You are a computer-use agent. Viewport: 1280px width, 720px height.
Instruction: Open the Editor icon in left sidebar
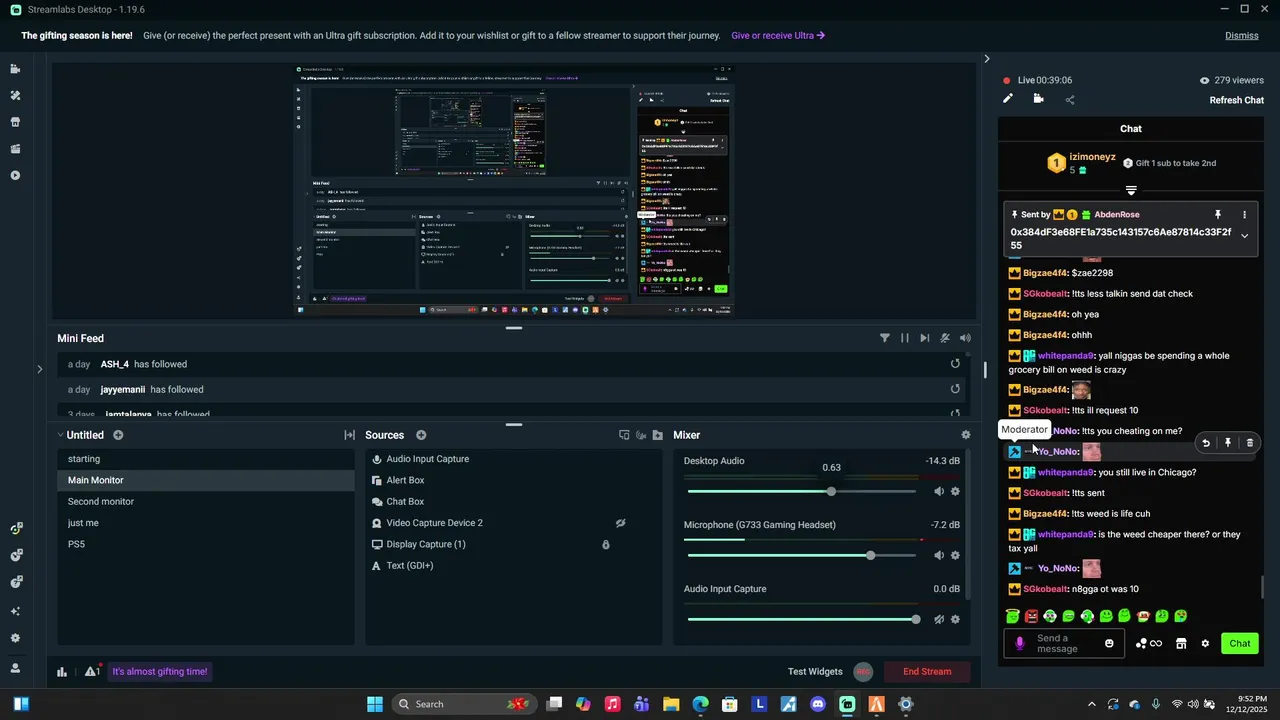[15, 69]
